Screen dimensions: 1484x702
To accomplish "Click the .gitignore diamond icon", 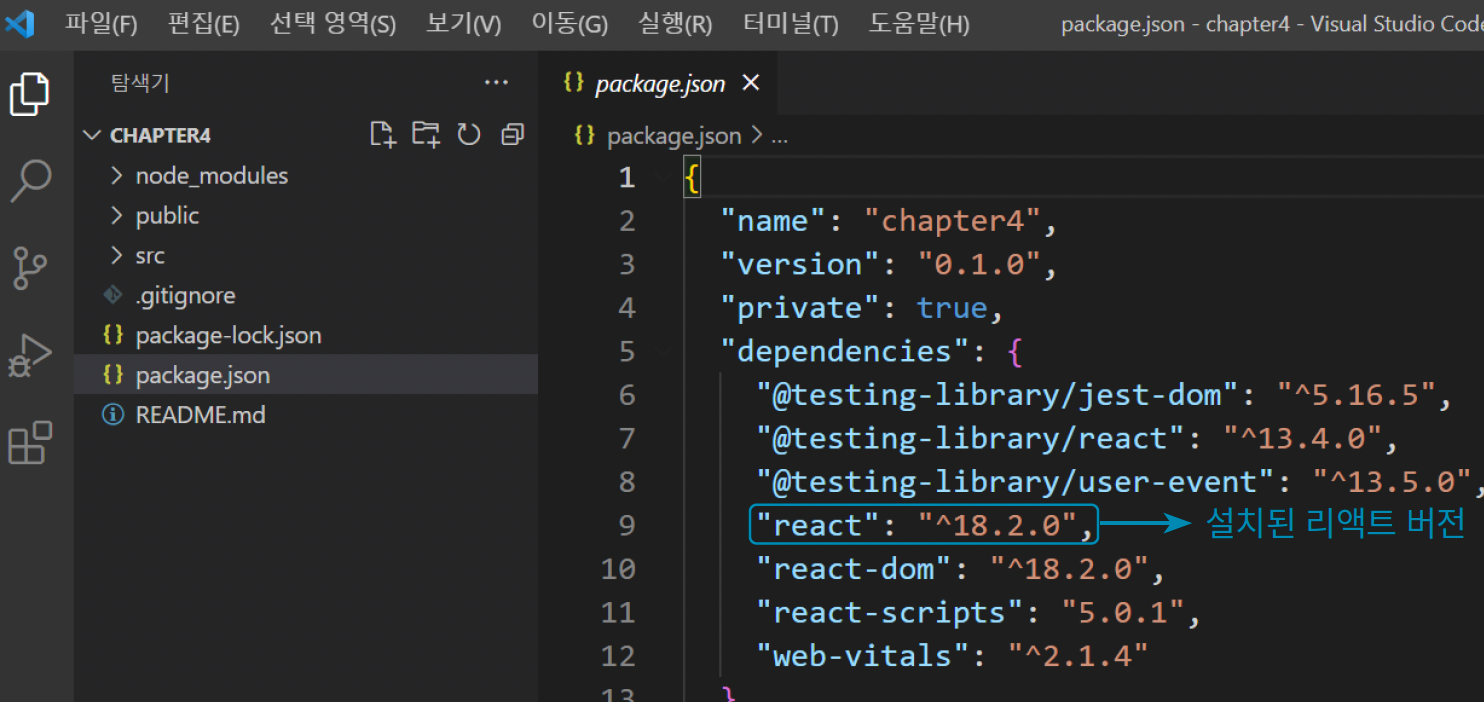I will tap(113, 295).
